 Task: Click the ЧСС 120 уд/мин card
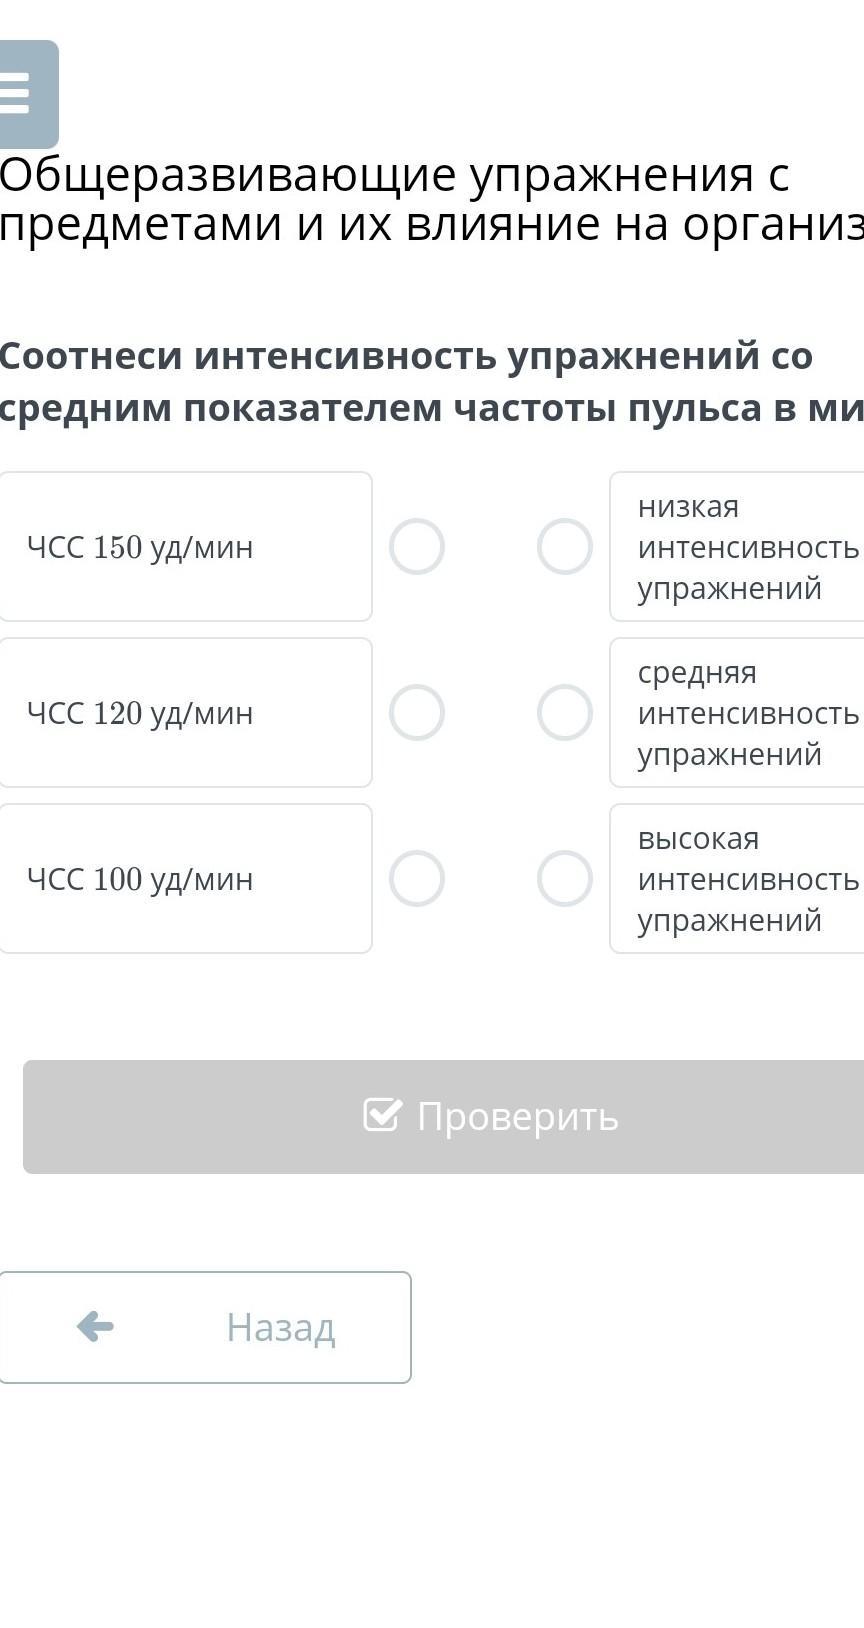(185, 712)
